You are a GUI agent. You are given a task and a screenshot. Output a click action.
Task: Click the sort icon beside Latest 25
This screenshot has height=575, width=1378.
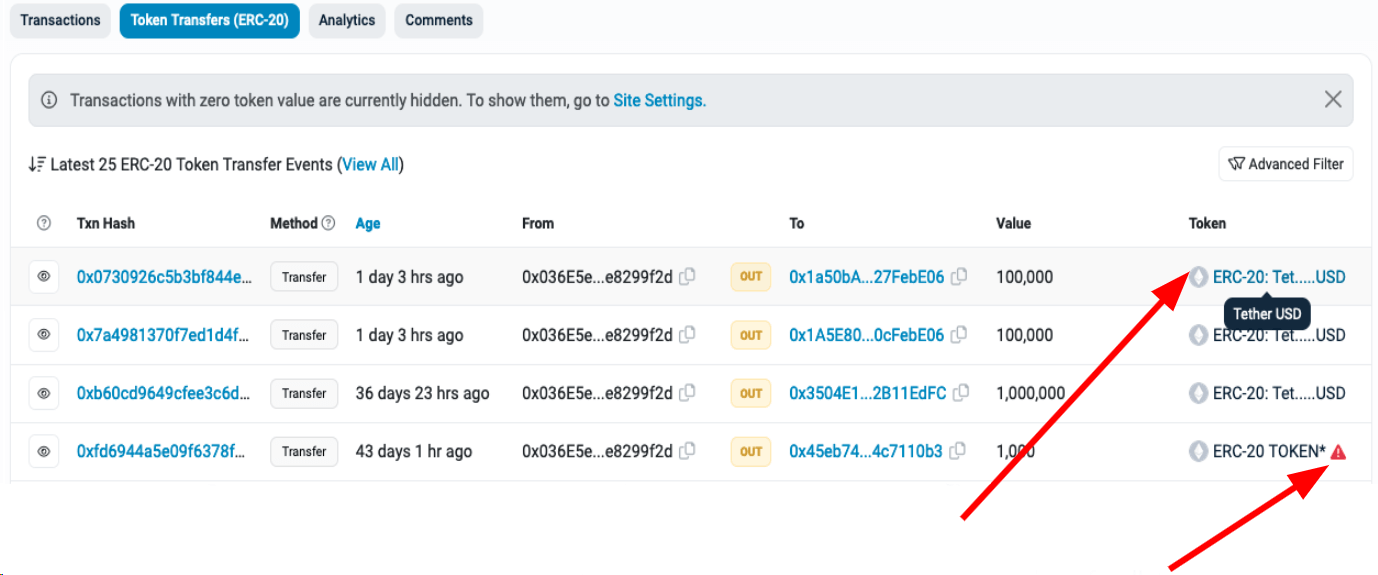click(37, 164)
